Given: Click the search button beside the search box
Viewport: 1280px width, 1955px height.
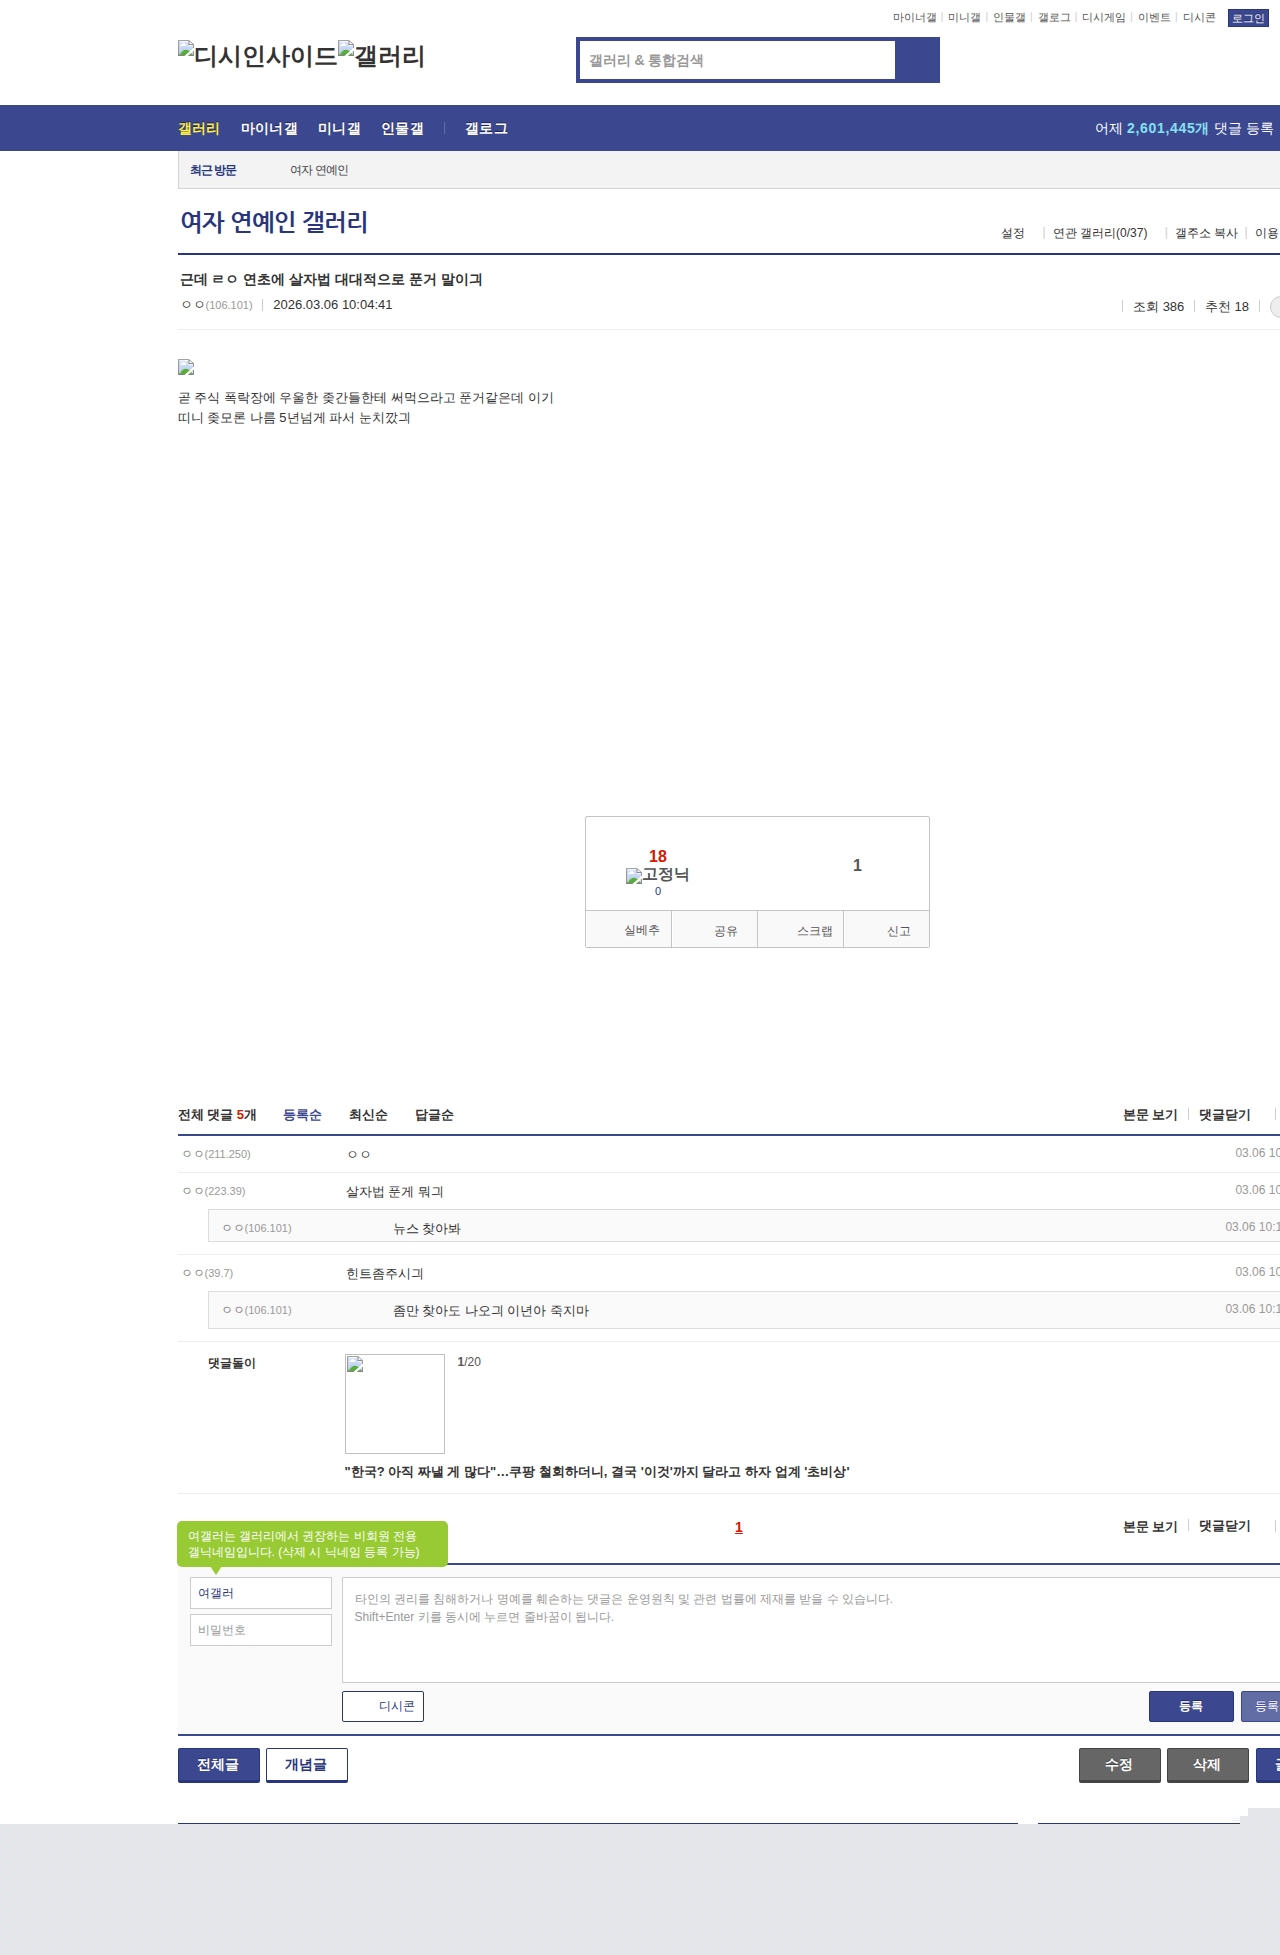Looking at the screenshot, I should click(x=917, y=60).
